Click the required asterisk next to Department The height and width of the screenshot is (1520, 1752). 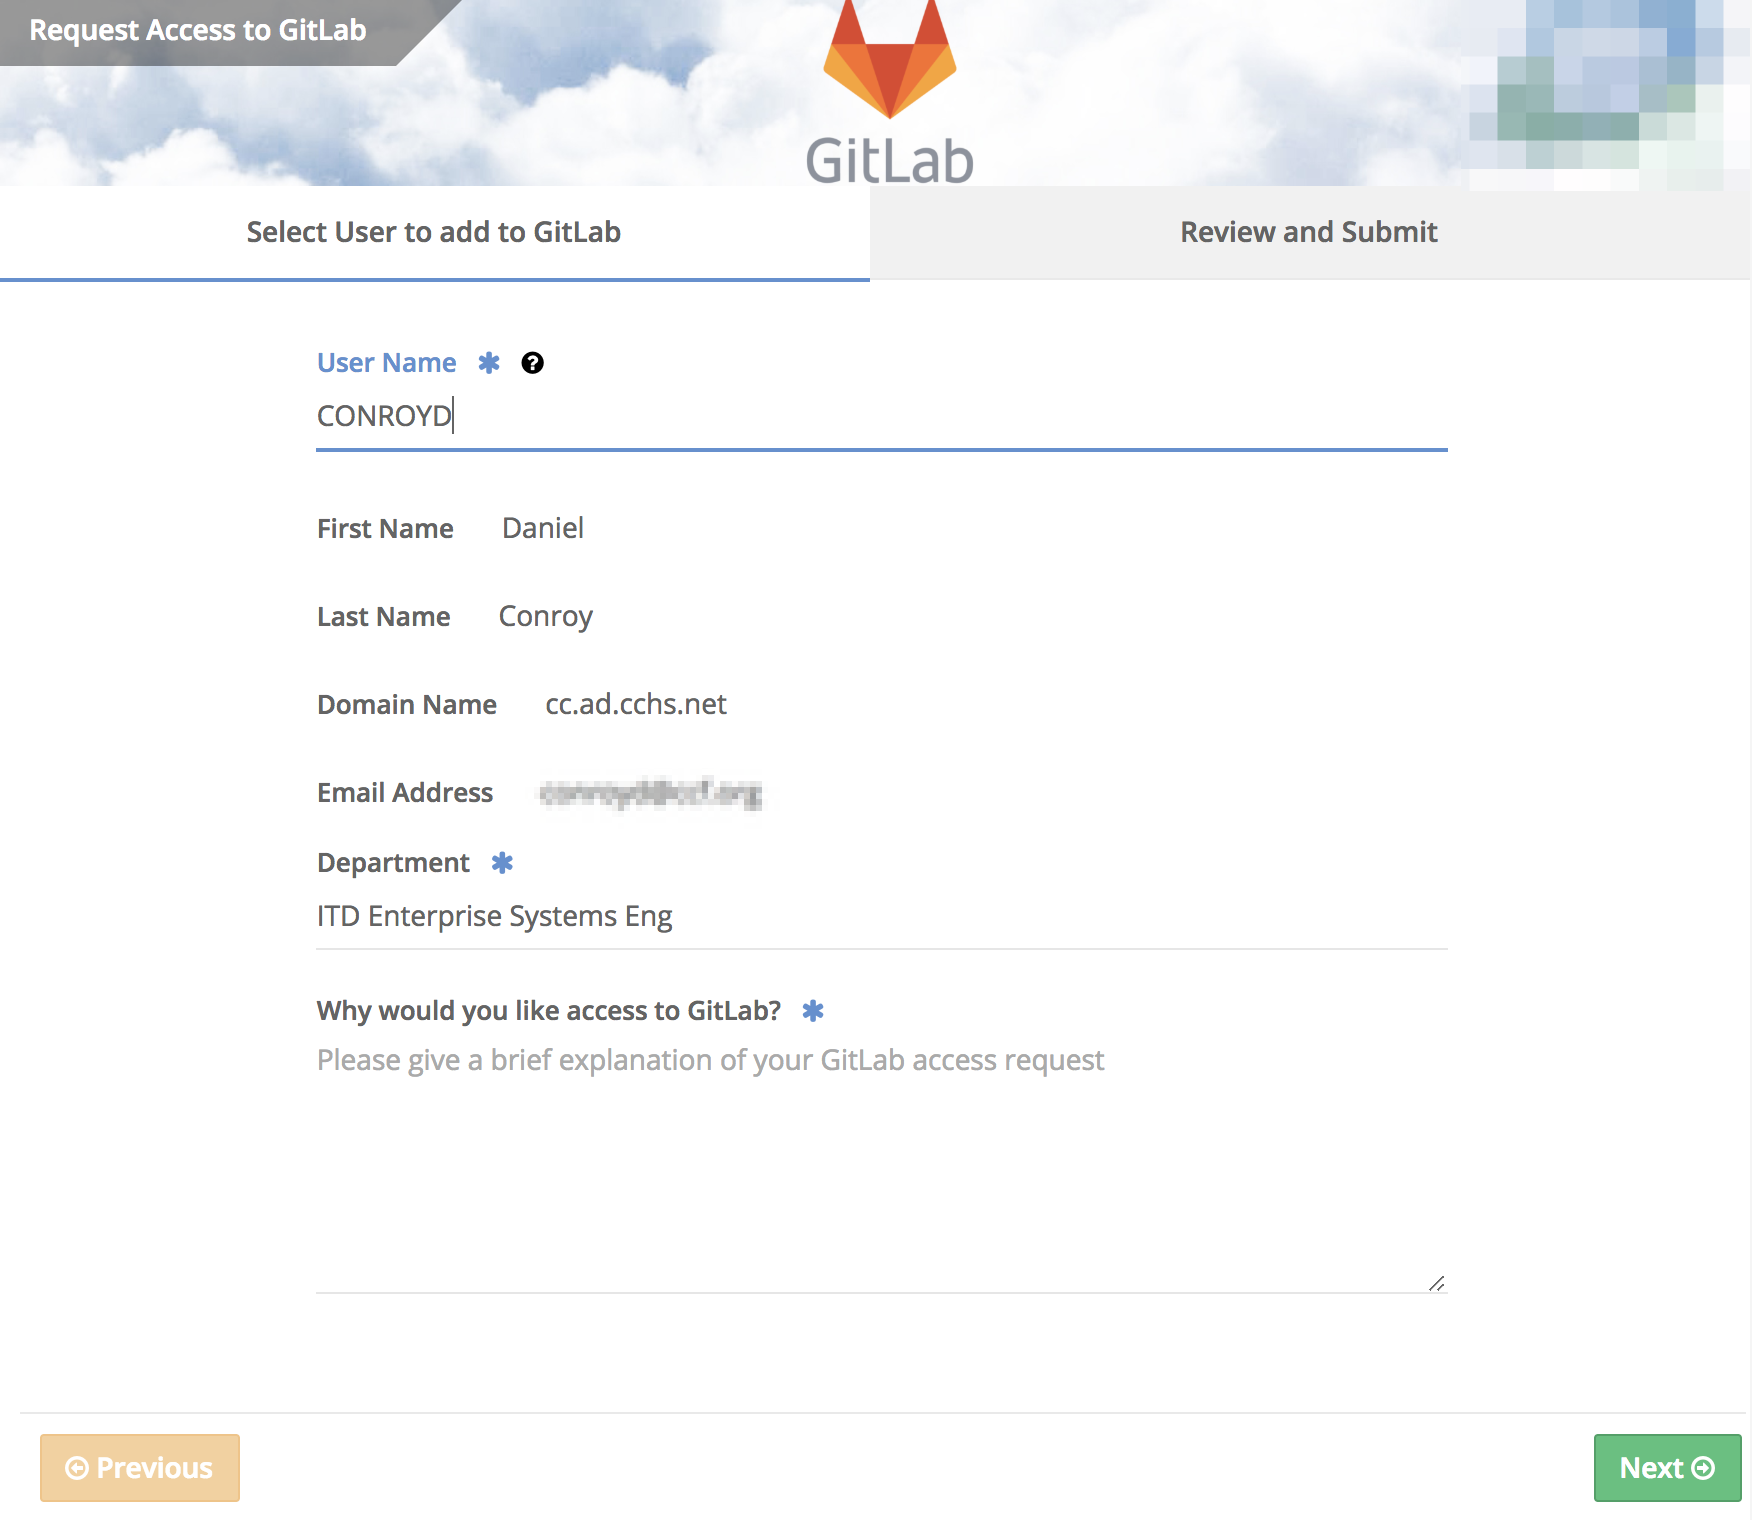[x=502, y=862]
